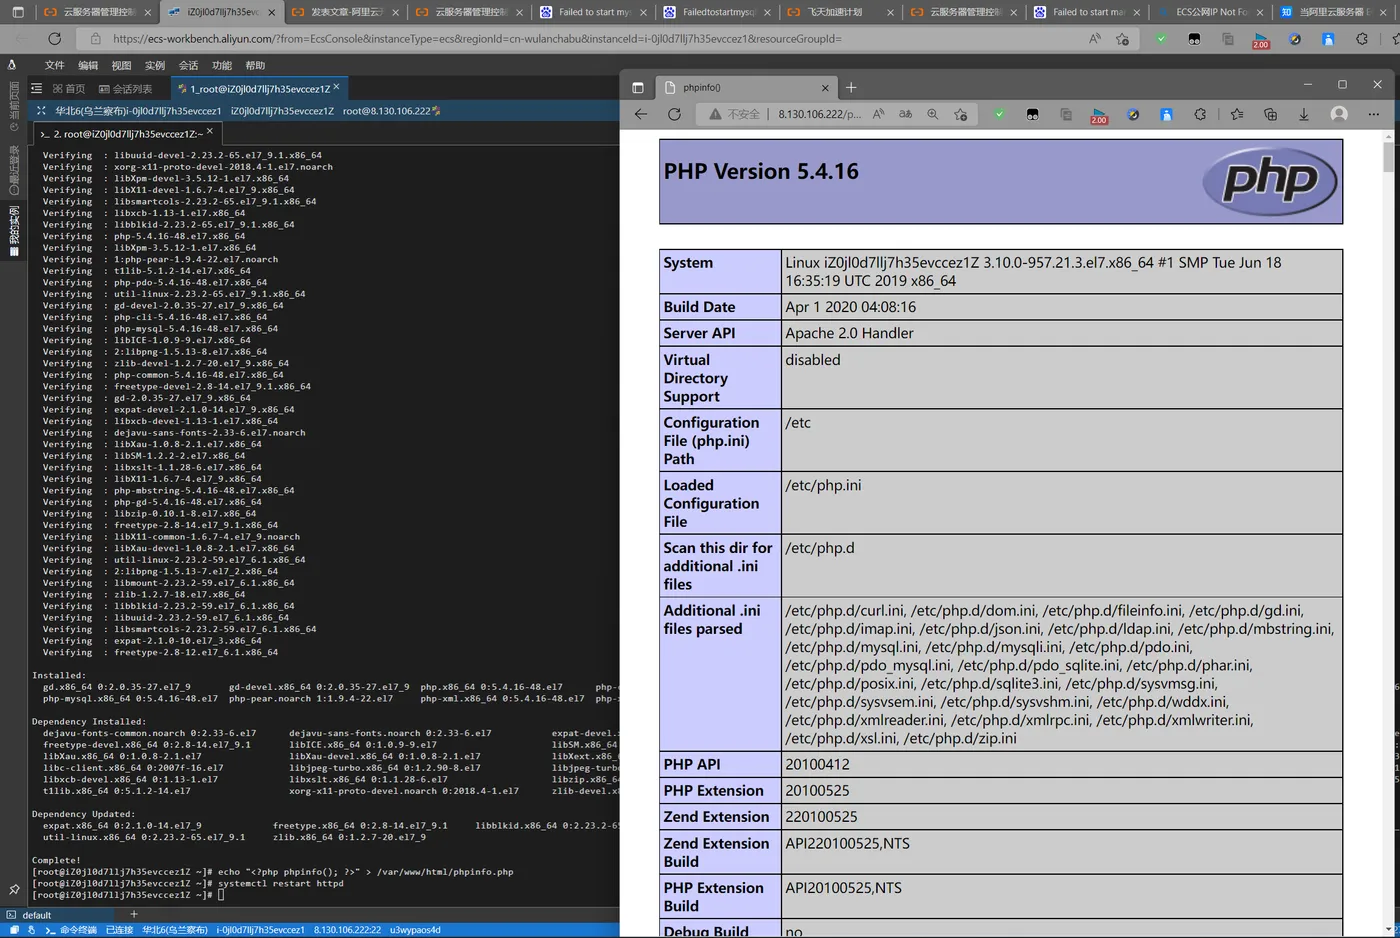Click 8.130.106.222:22 in the status bar
The height and width of the screenshot is (938, 1400).
tap(347, 930)
